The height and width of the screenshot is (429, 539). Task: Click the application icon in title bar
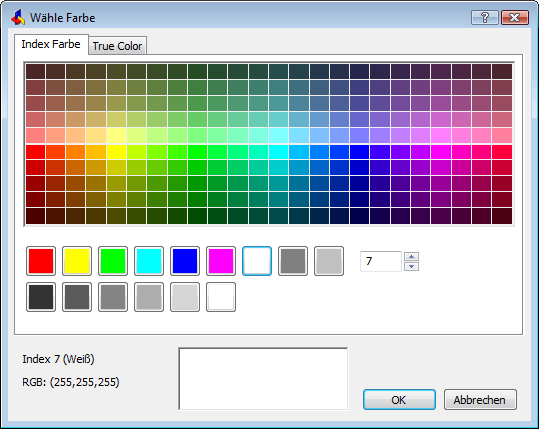[x=18, y=18]
